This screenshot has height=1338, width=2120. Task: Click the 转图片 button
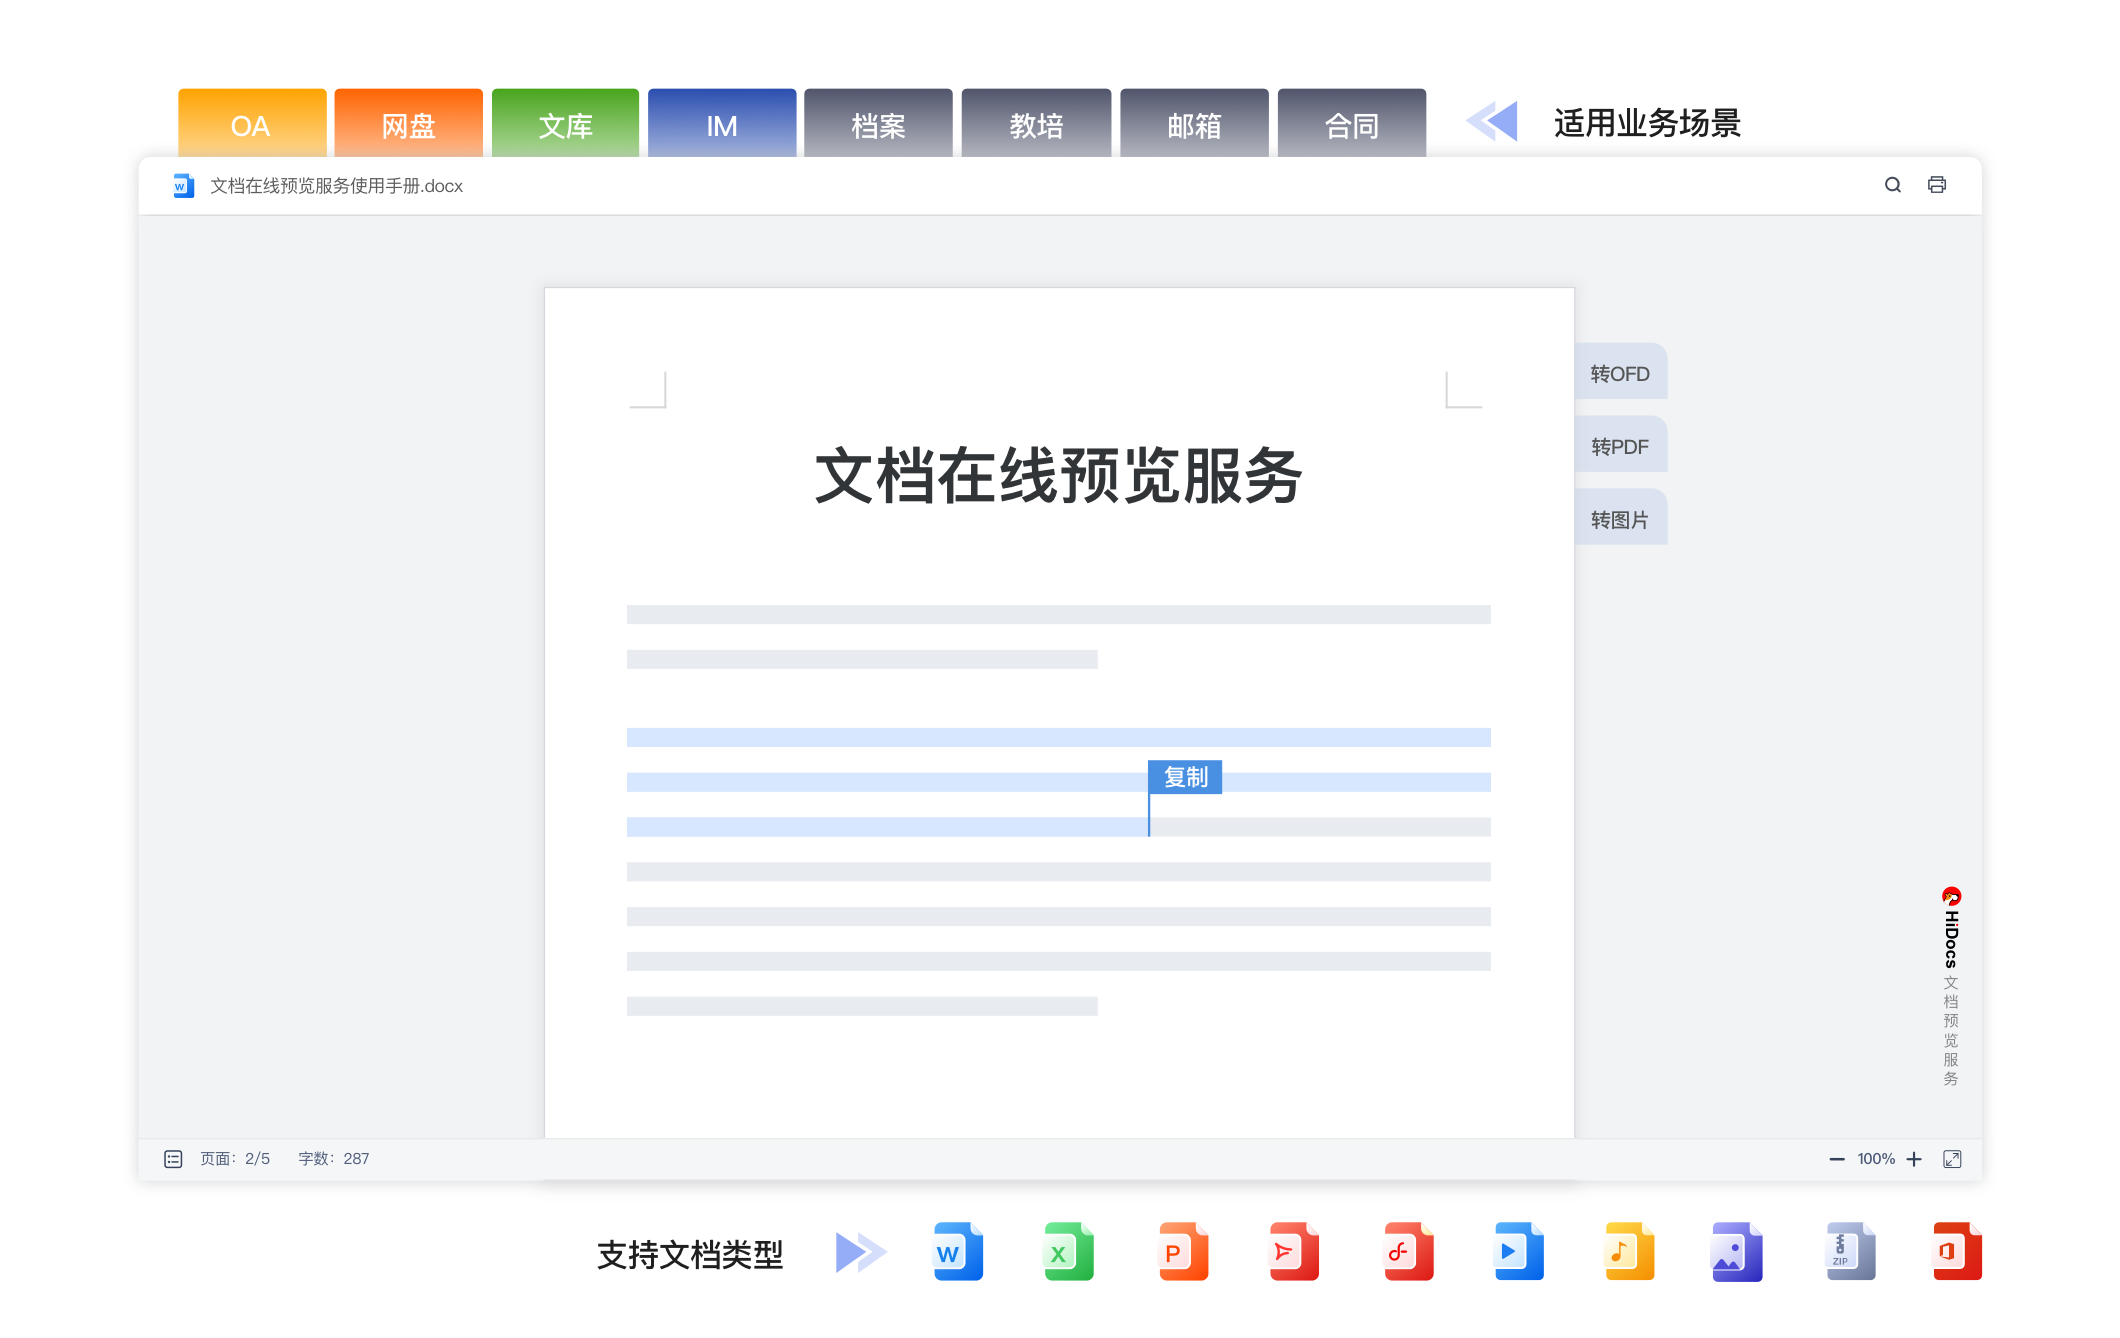coord(1620,519)
